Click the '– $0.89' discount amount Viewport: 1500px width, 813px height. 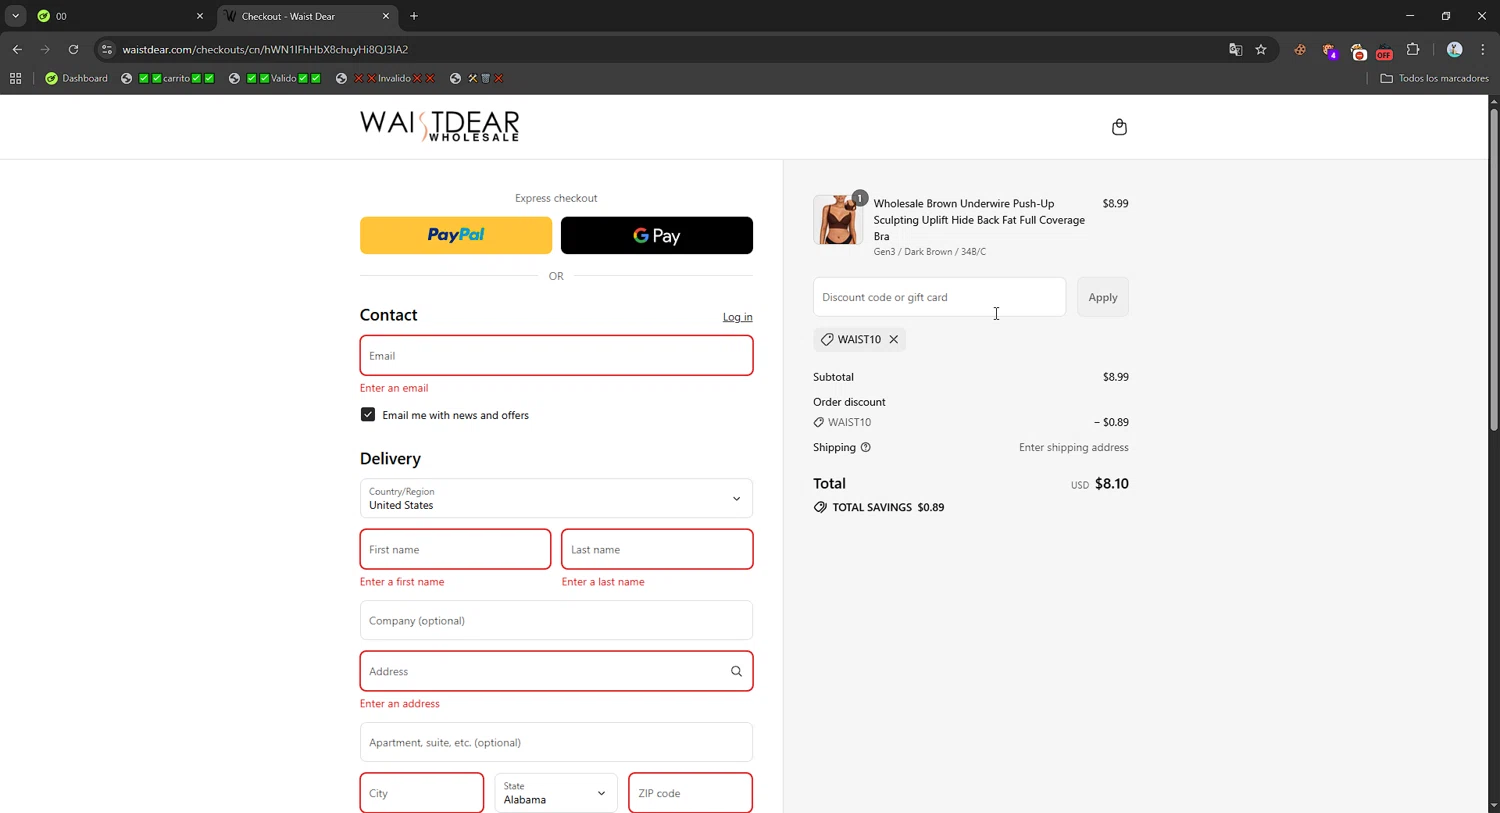[x=1111, y=423]
